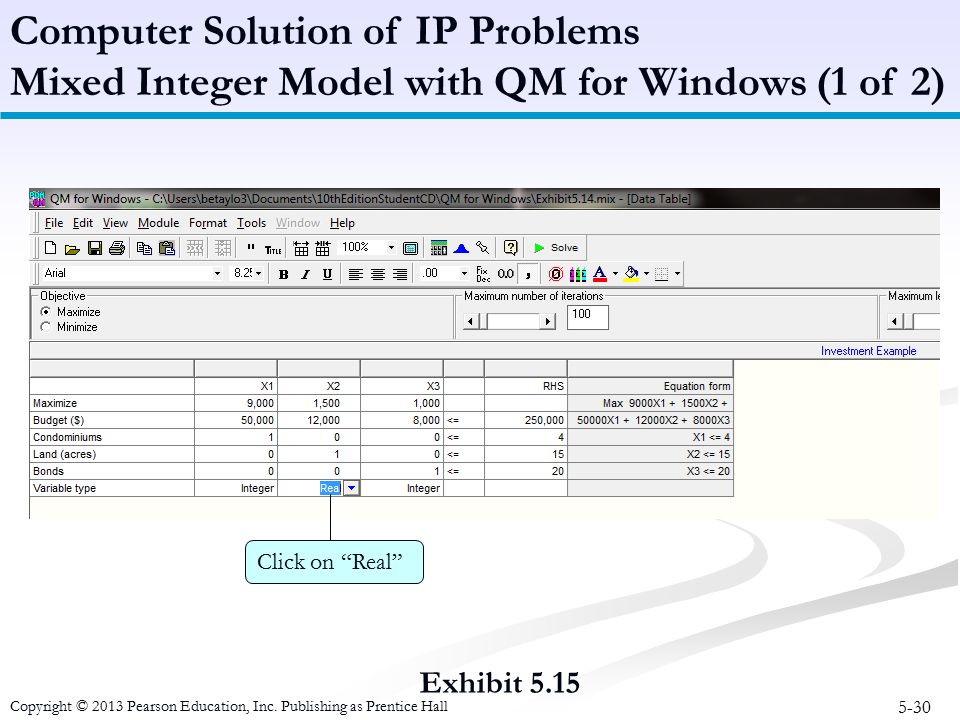Viewport: 960px width, 720px height.
Task: Click the Maximize row X1 value 9,000
Action: coord(236,403)
